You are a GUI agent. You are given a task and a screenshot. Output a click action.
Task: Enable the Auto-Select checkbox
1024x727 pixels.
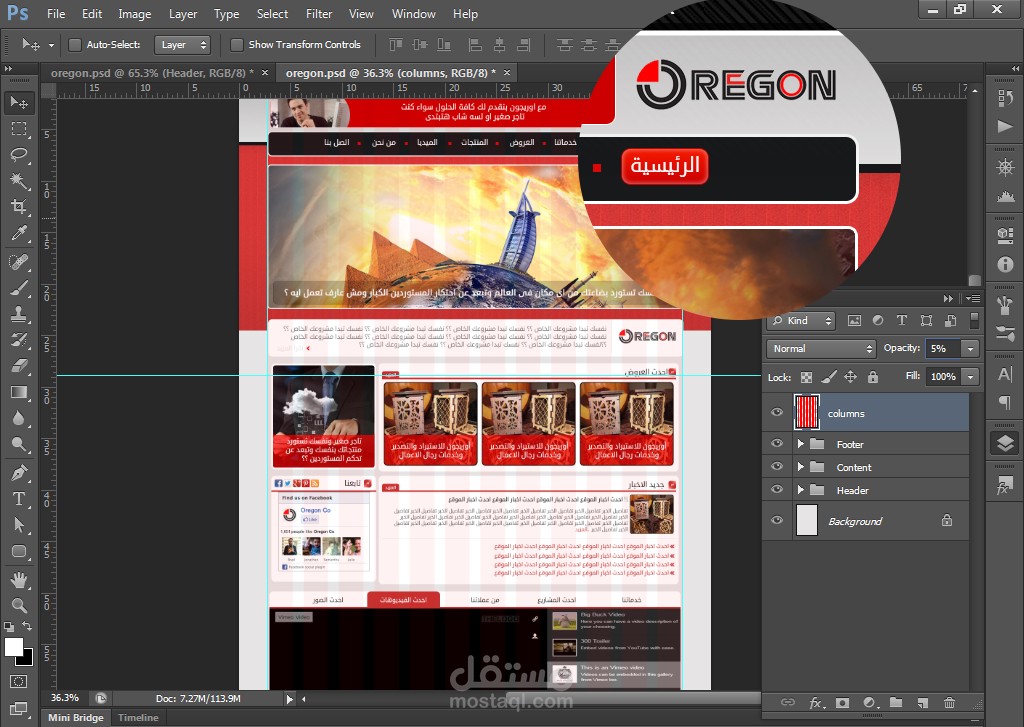(75, 44)
